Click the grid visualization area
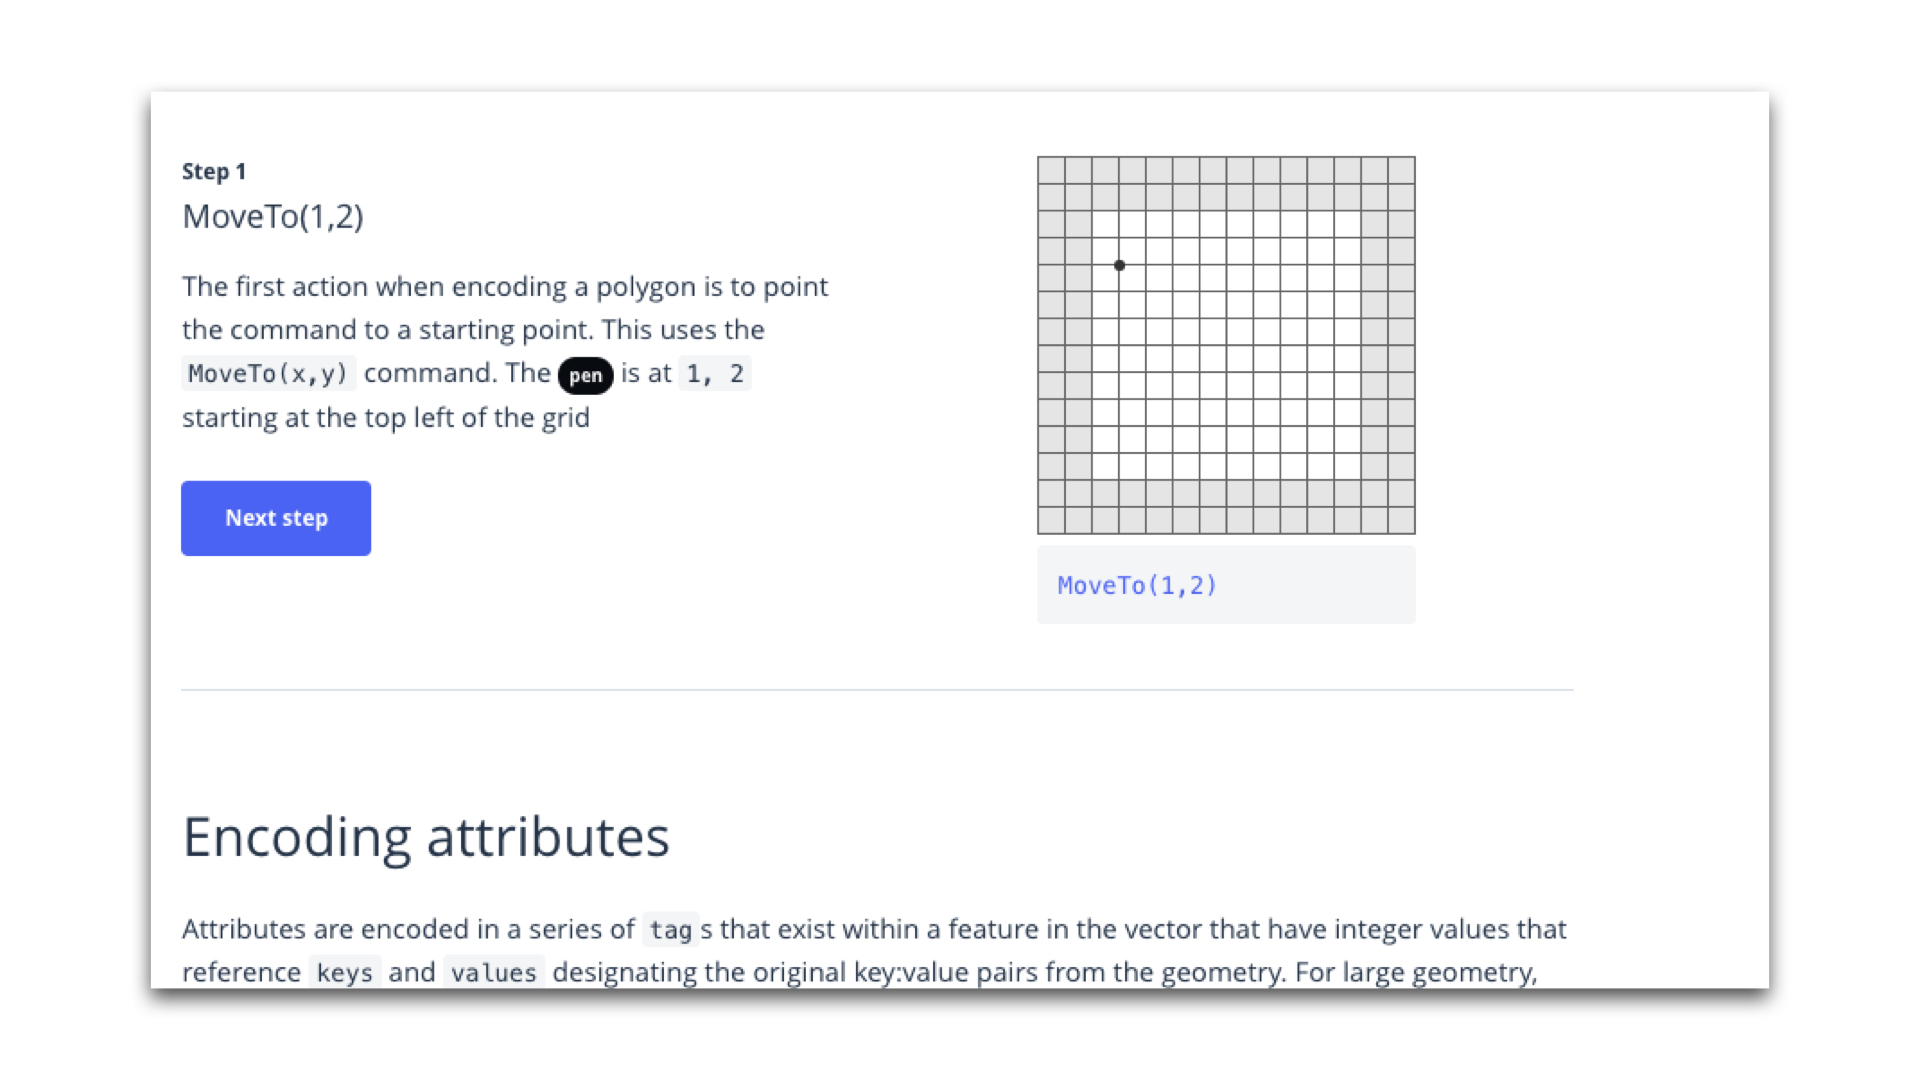 (1226, 345)
